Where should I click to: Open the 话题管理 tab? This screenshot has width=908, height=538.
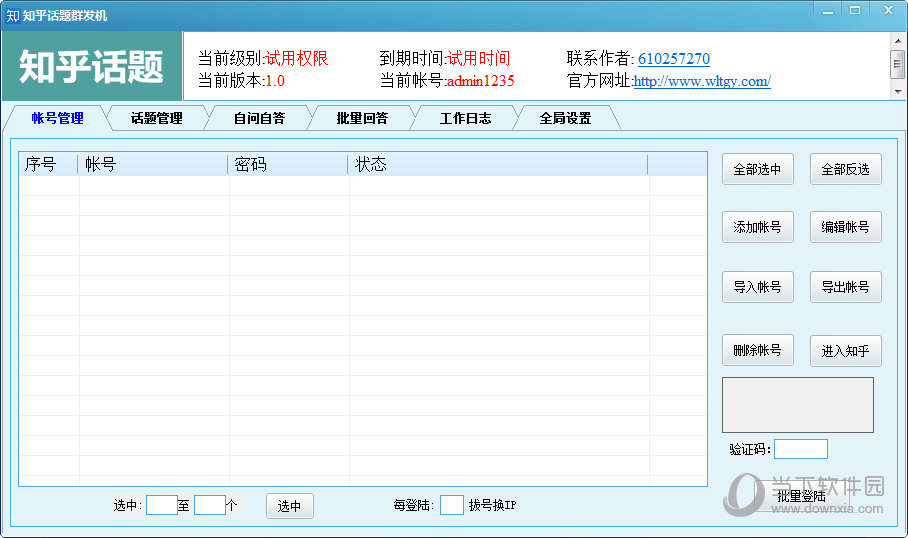tap(156, 118)
